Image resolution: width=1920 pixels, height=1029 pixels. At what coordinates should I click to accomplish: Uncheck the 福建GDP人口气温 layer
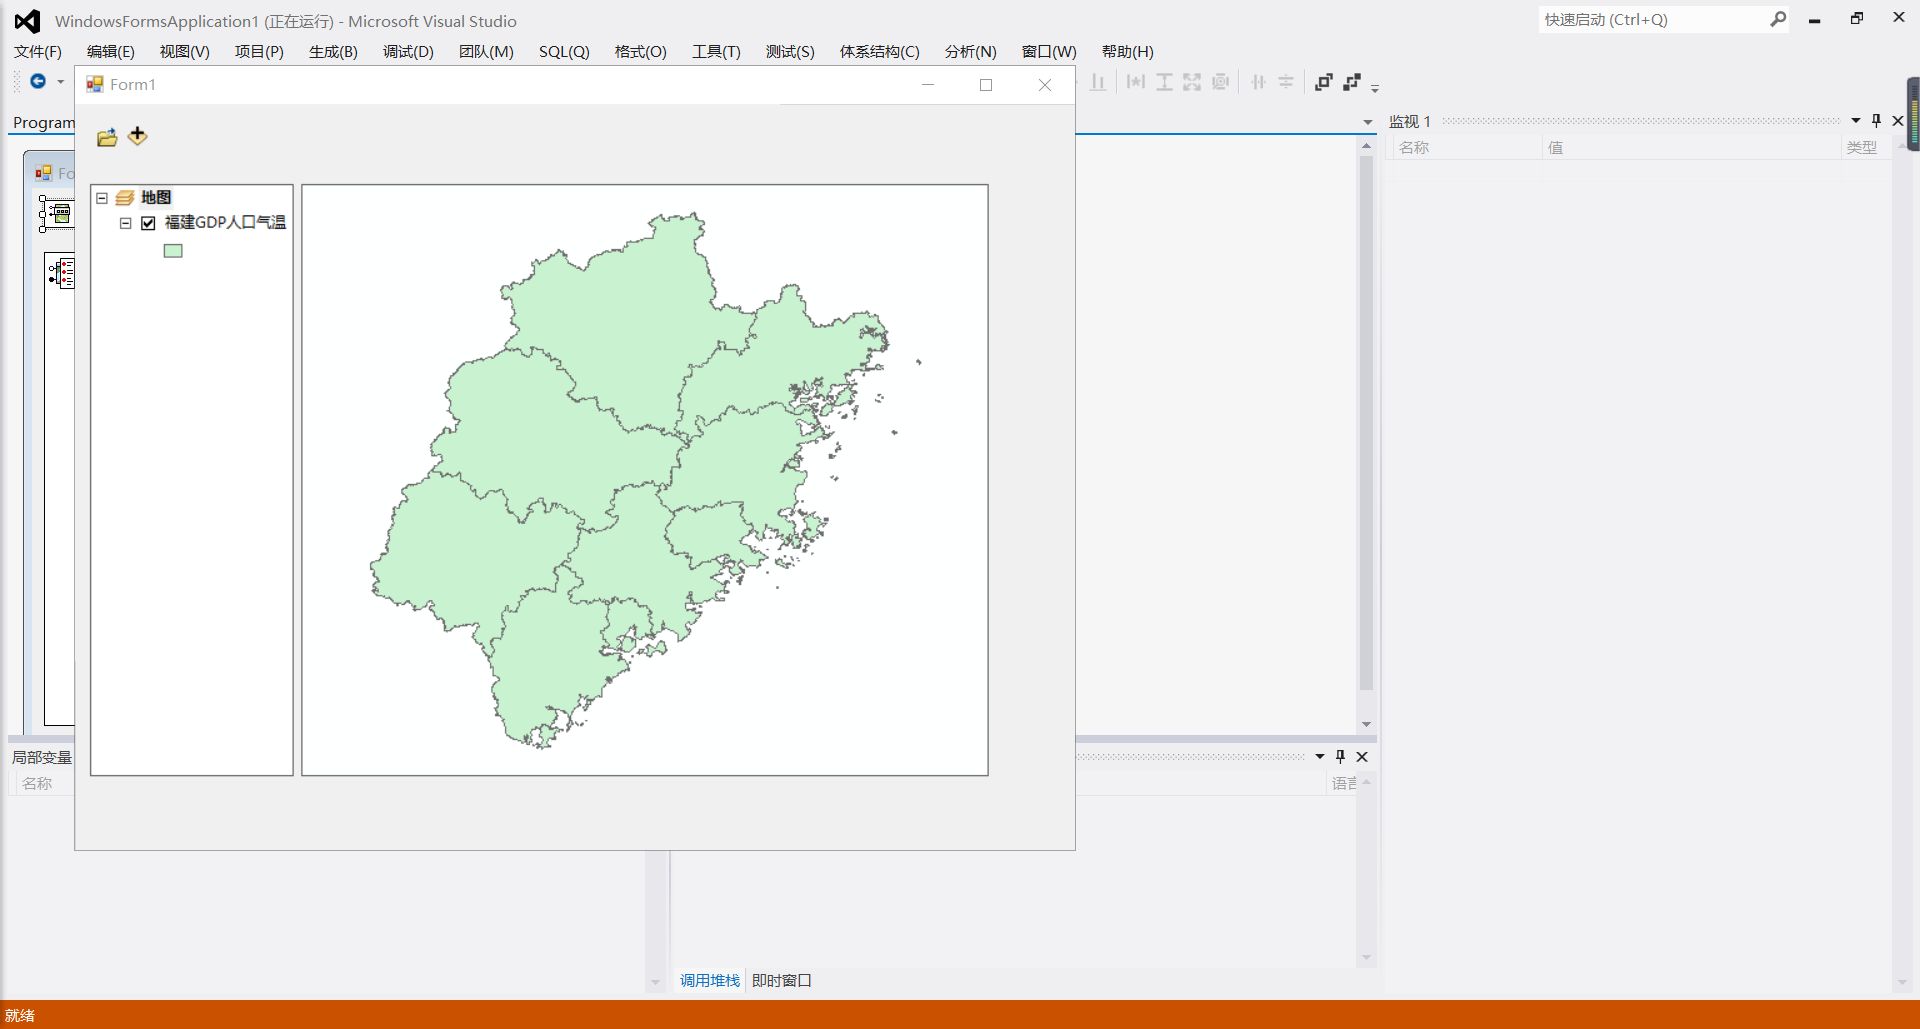coord(147,222)
